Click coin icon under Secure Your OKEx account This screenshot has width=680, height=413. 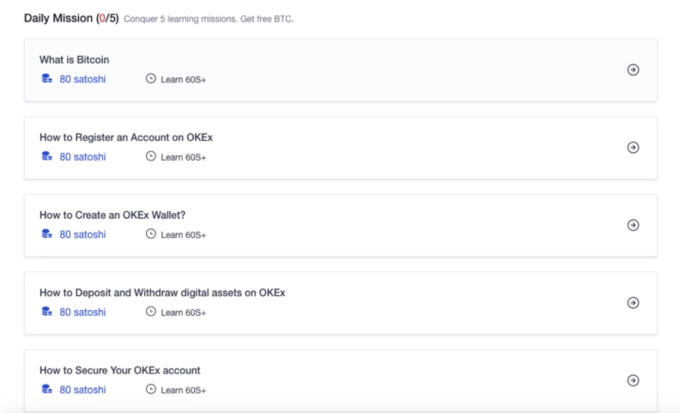(46, 389)
